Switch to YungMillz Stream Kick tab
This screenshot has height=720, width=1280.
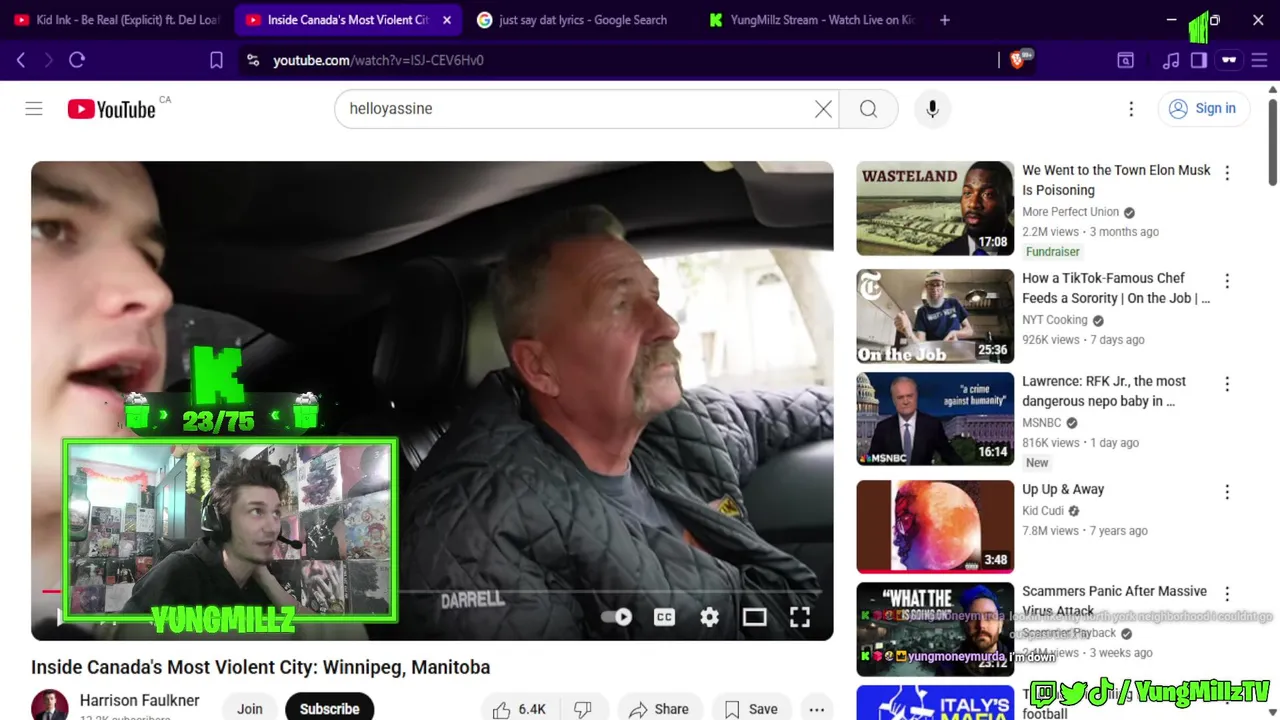(x=812, y=20)
